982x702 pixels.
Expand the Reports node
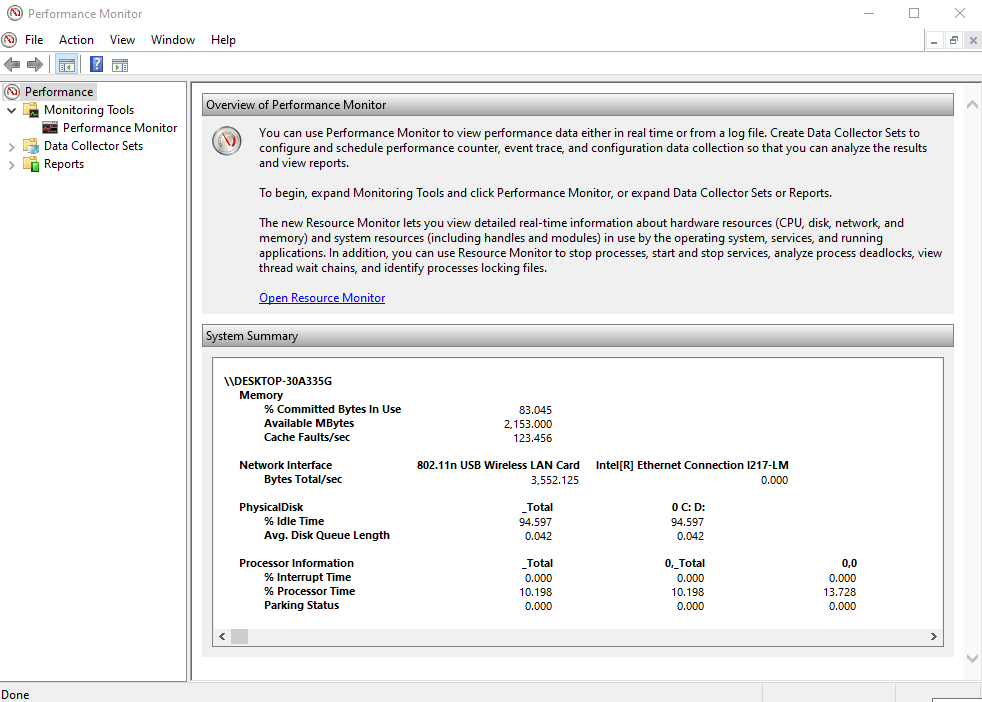10,163
